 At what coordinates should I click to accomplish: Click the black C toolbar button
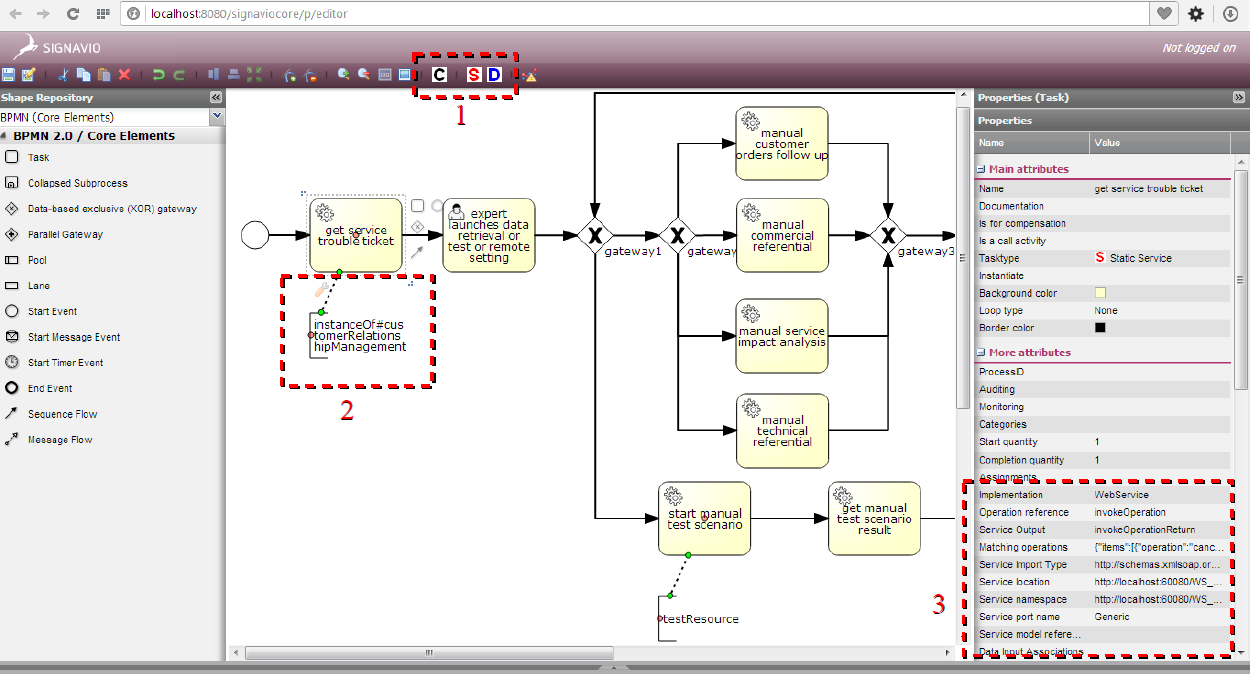click(x=439, y=75)
